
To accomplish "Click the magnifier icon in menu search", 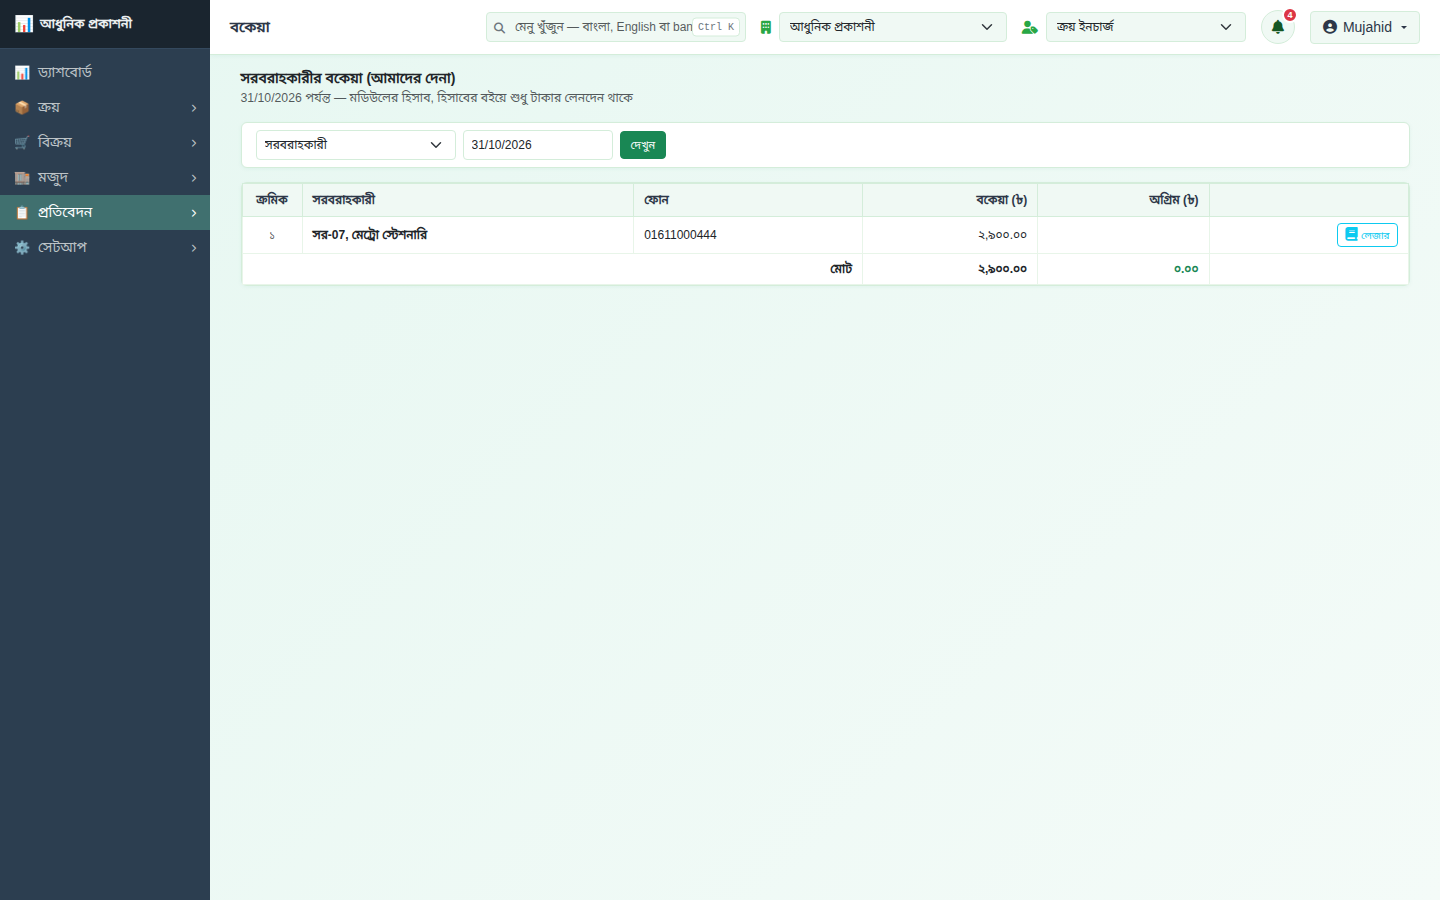I will 499,28.
